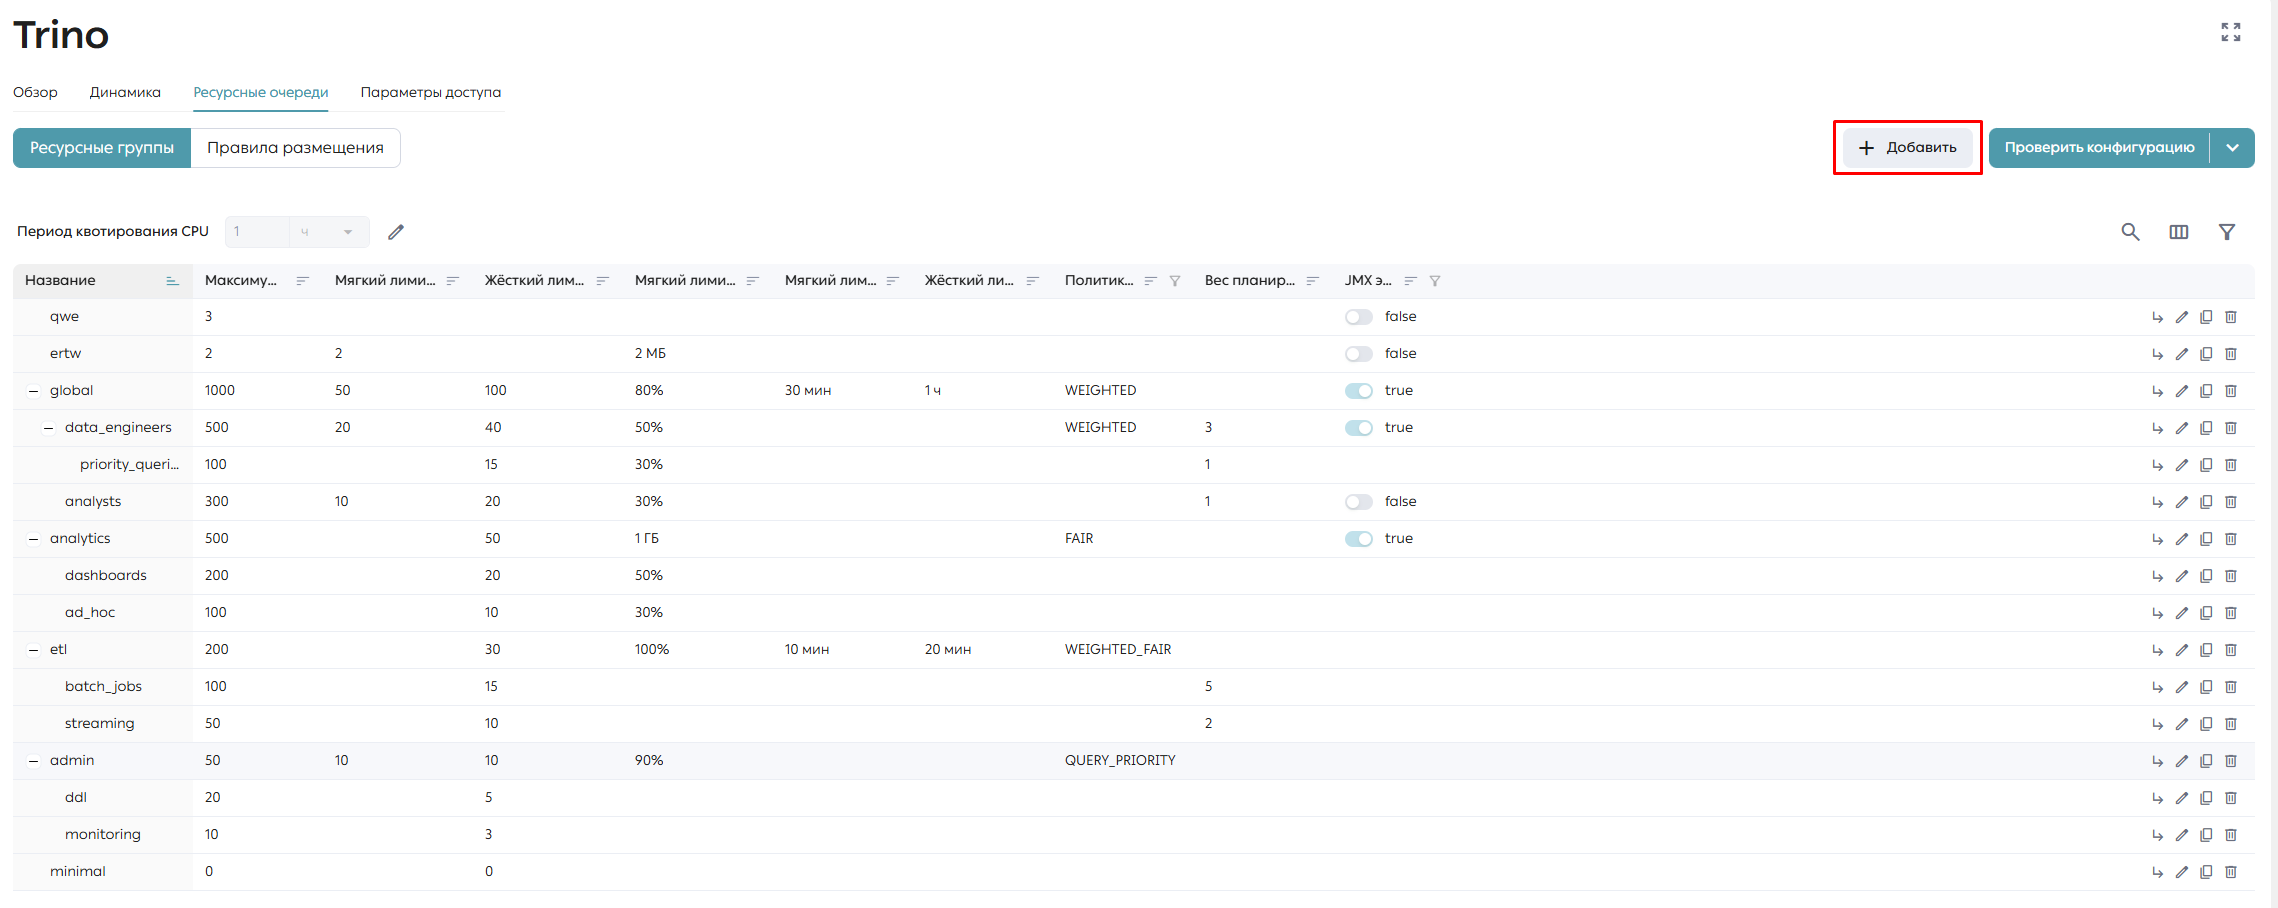Image resolution: width=2278 pixels, height=908 pixels.
Task: Edit the global resource group
Action: (x=2181, y=391)
